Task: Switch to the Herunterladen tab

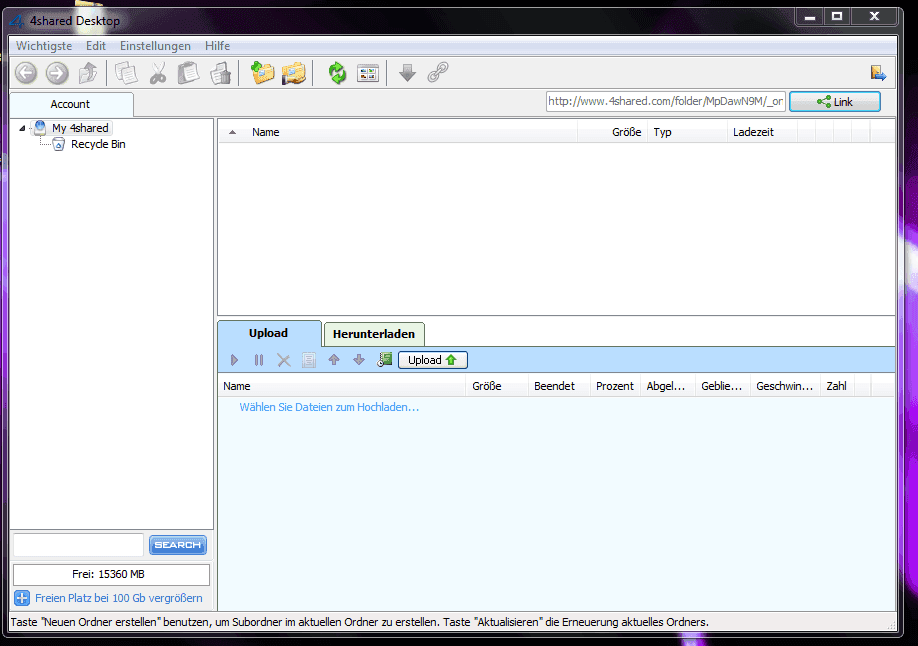Action: pyautogui.click(x=374, y=334)
